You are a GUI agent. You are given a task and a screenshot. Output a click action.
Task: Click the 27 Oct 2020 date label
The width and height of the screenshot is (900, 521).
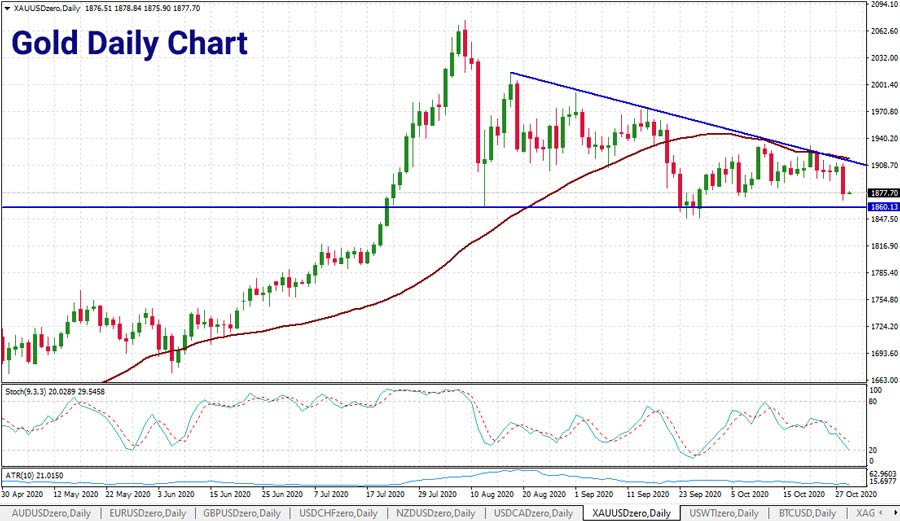[856, 494]
